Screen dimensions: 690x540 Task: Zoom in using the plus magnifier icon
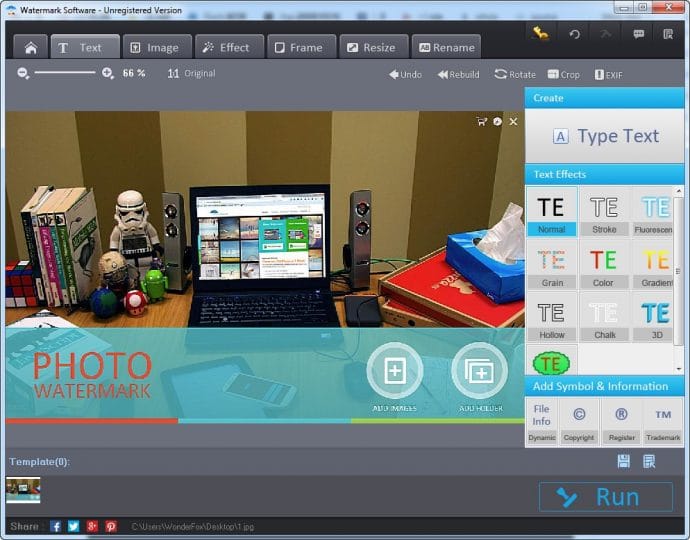coord(108,73)
